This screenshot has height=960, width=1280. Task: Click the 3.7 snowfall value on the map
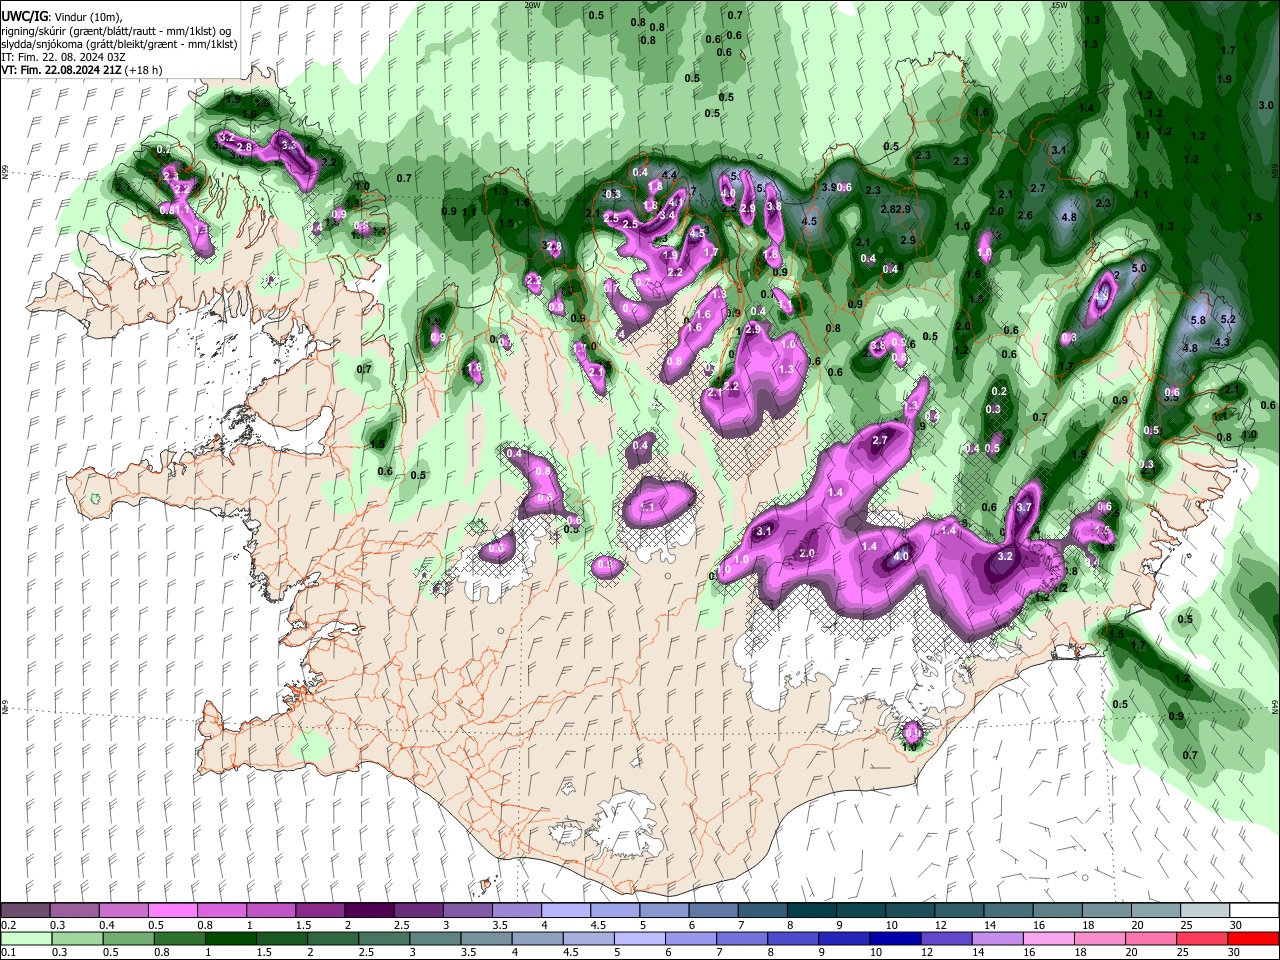coord(1024,508)
